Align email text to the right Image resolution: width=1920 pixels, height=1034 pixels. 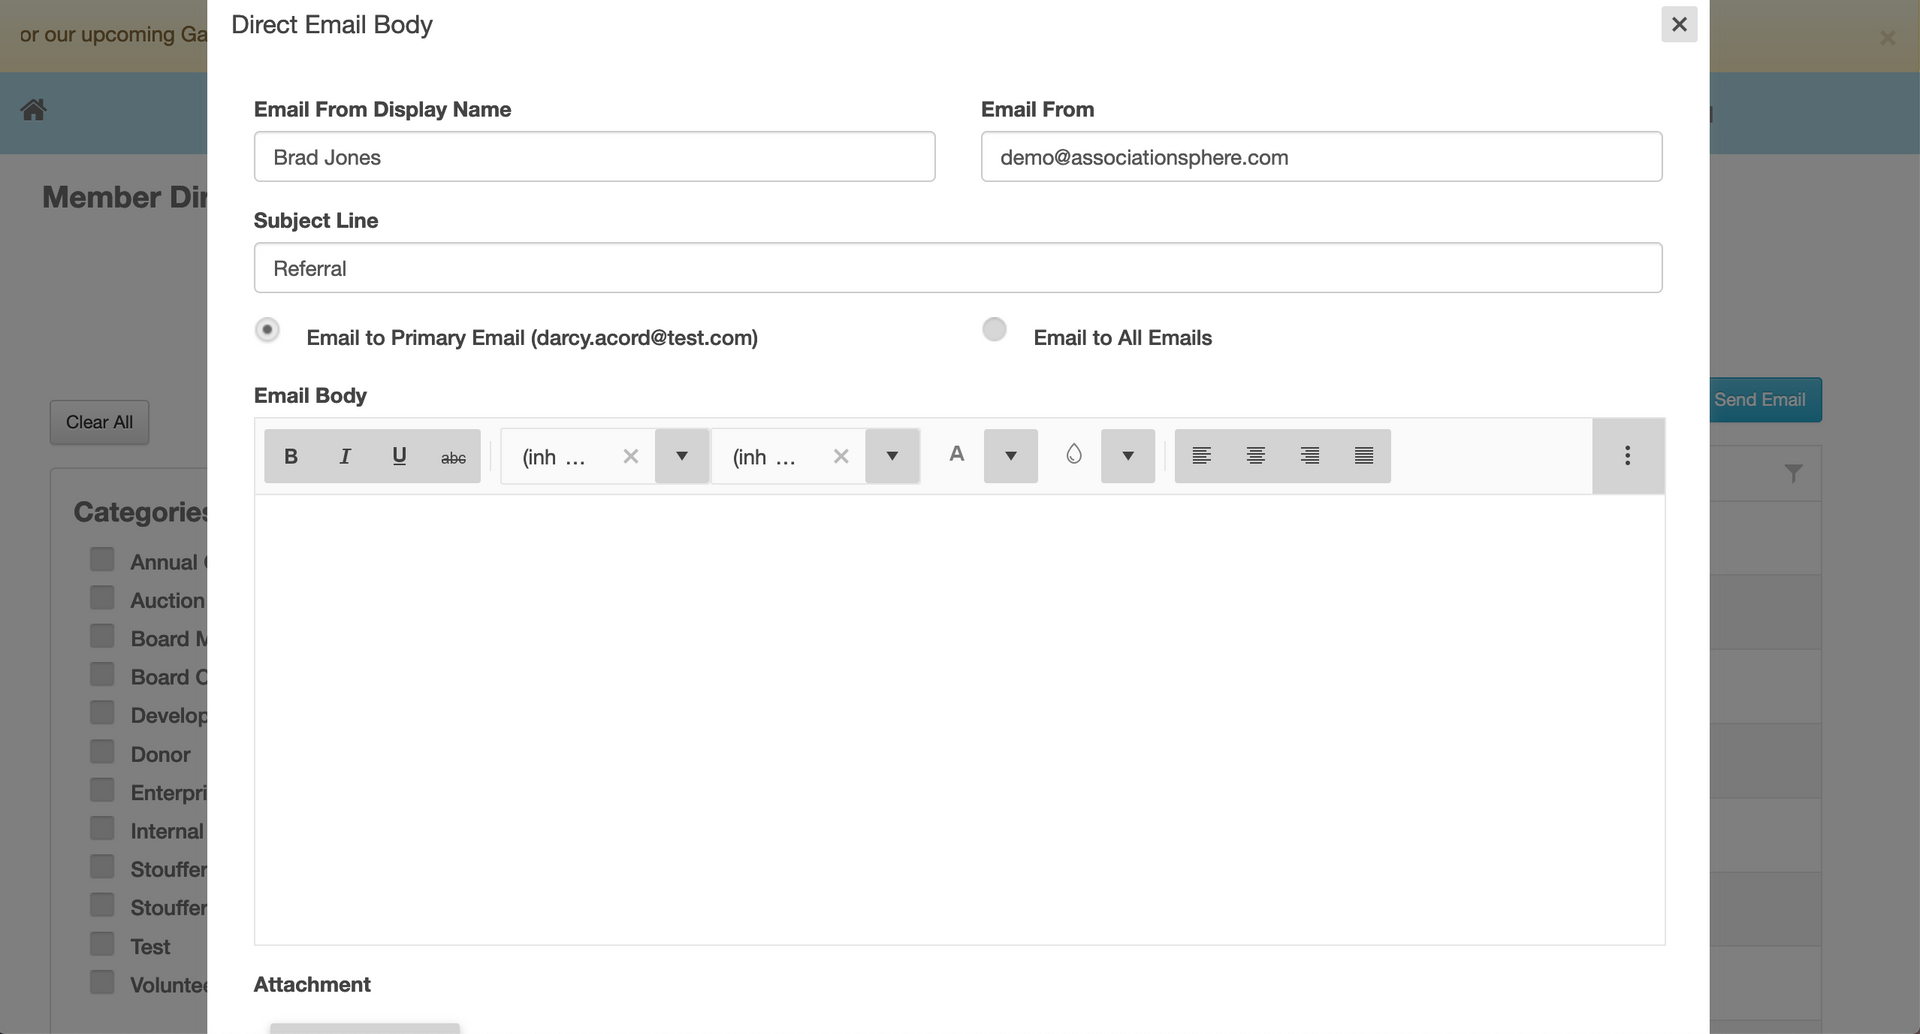(1310, 456)
